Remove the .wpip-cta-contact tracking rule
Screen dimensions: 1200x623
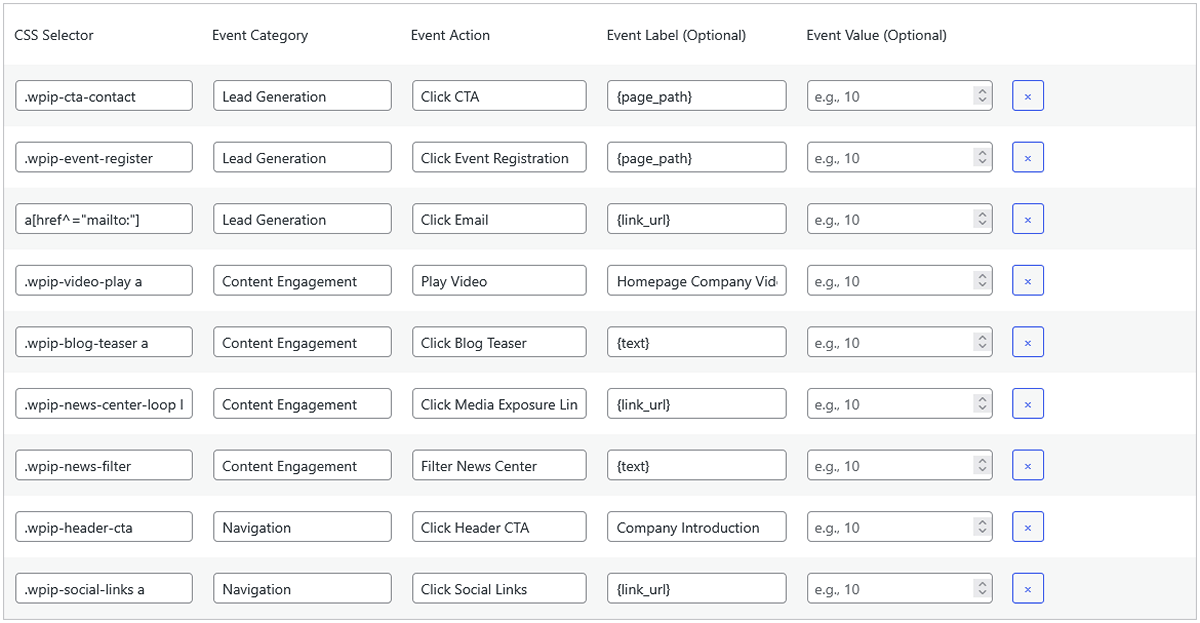[1027, 95]
